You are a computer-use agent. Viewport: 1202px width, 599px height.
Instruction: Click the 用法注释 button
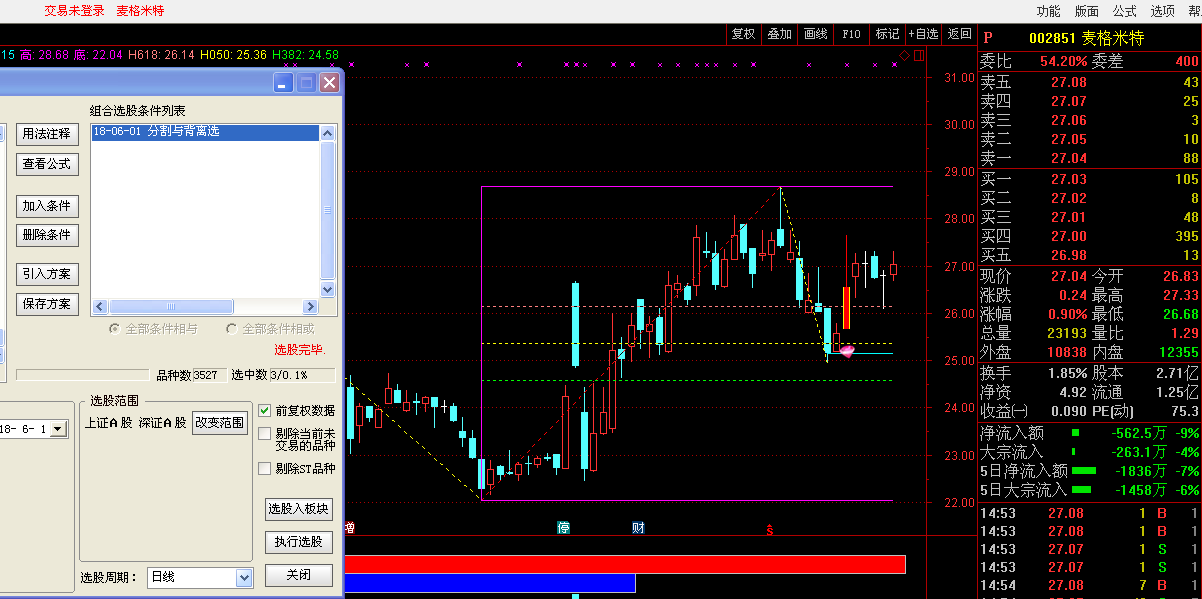coord(47,134)
